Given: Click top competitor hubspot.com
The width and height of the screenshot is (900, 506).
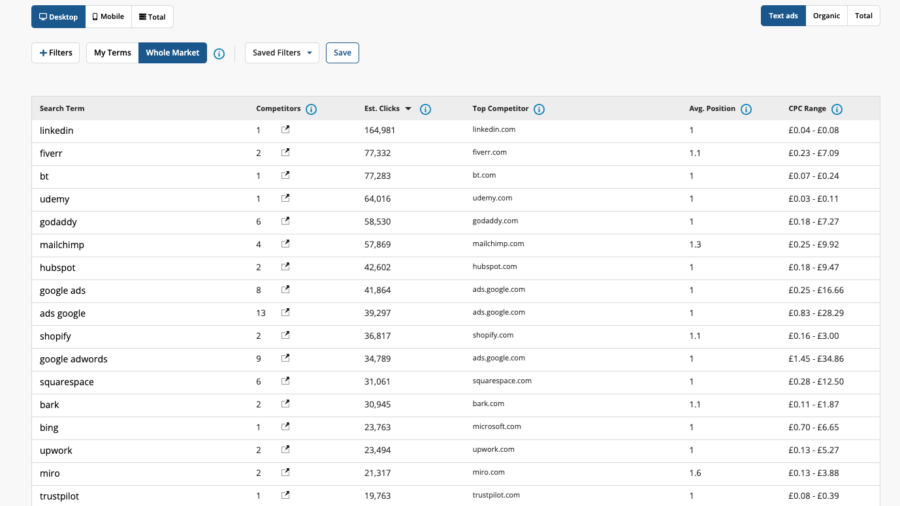Looking at the screenshot, I should [x=495, y=266].
